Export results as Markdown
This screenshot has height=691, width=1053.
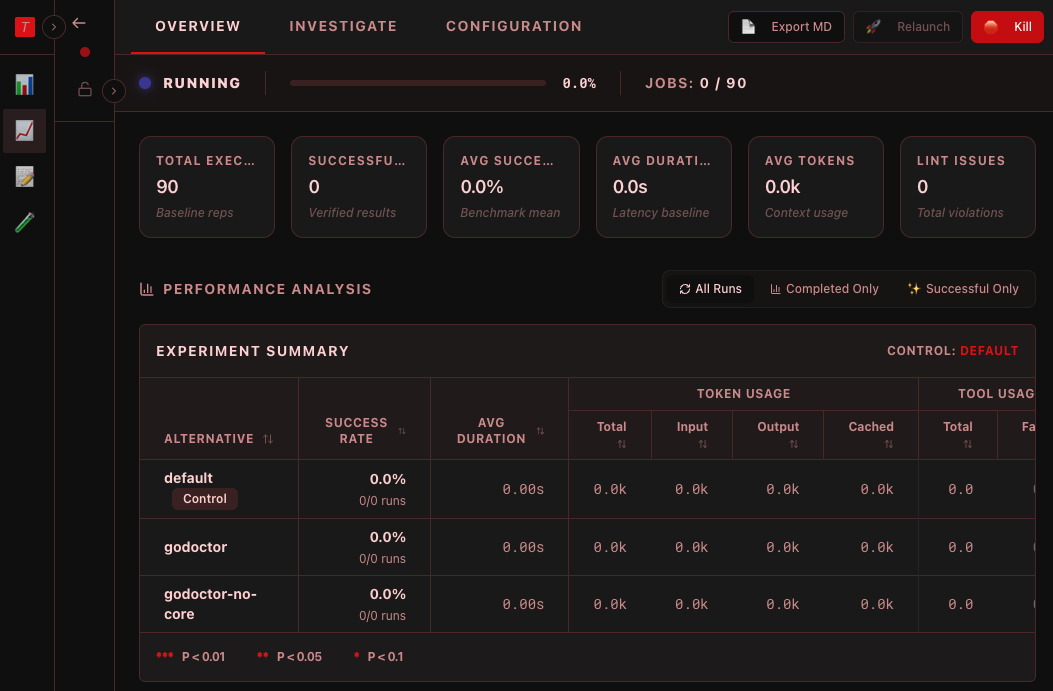[786, 27]
